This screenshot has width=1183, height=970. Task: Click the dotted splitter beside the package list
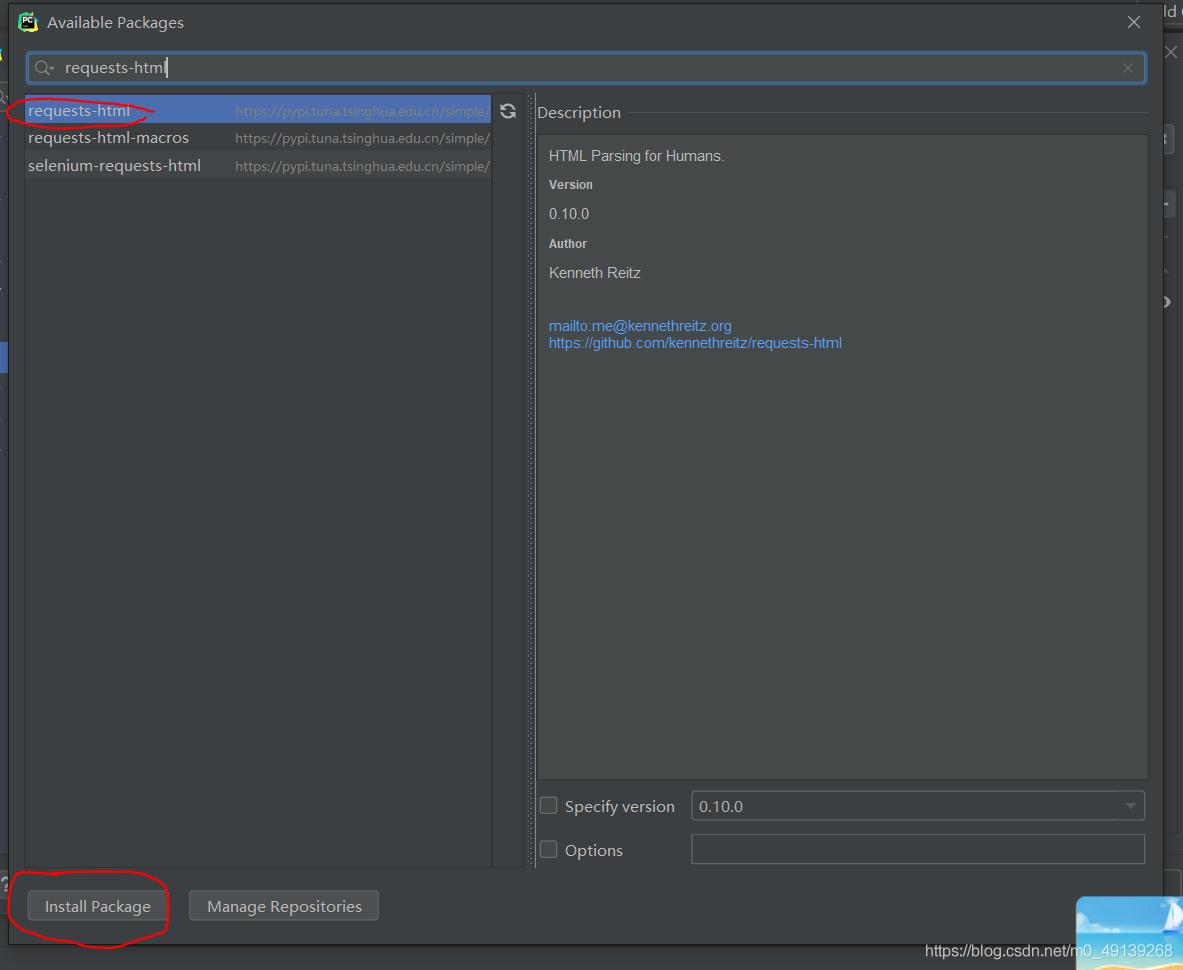coord(530,480)
